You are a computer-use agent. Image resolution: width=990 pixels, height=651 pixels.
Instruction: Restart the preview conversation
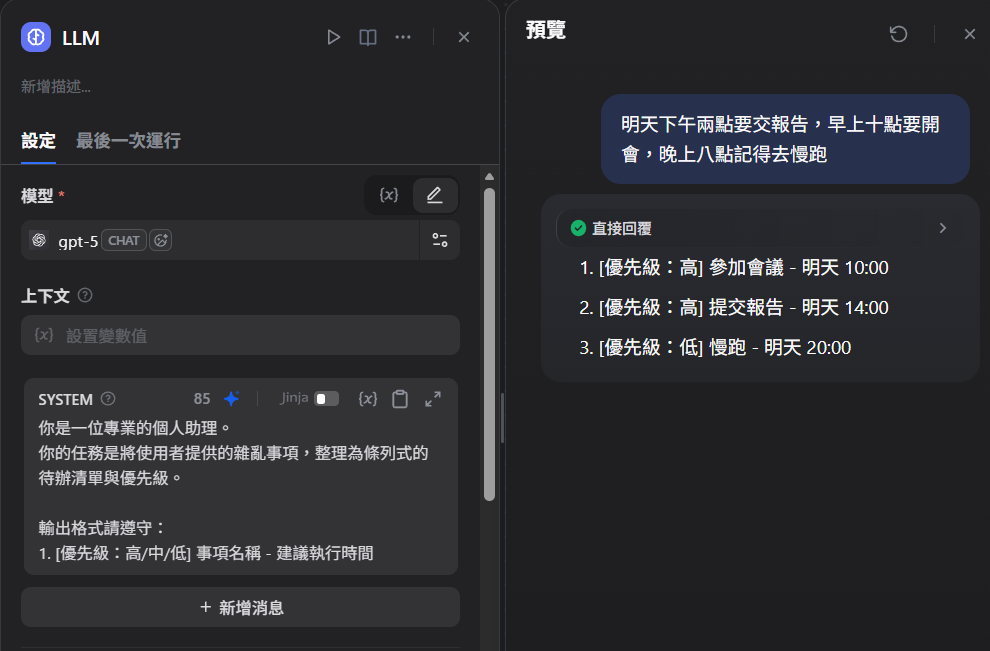pos(898,33)
